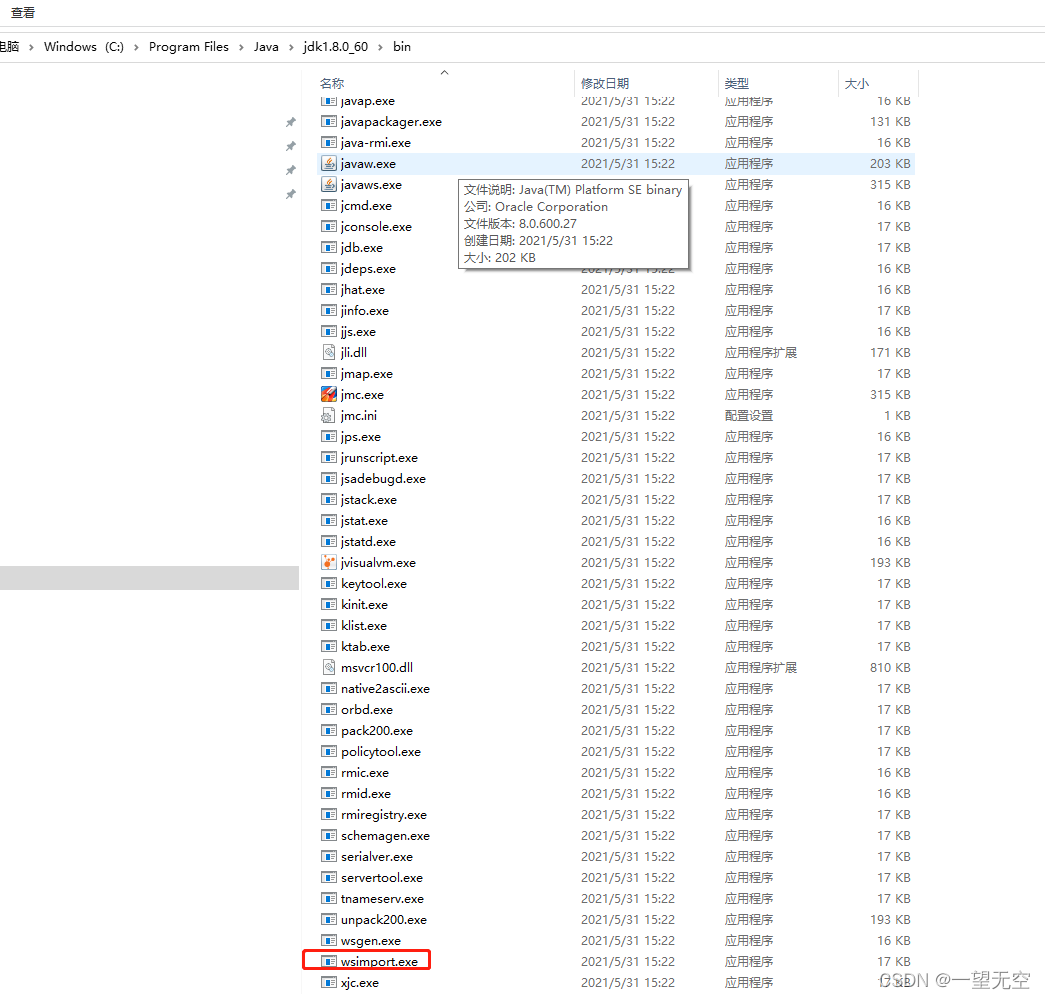Select the file name jstack.exe
Image resolution: width=1045 pixels, height=999 pixels.
369,500
